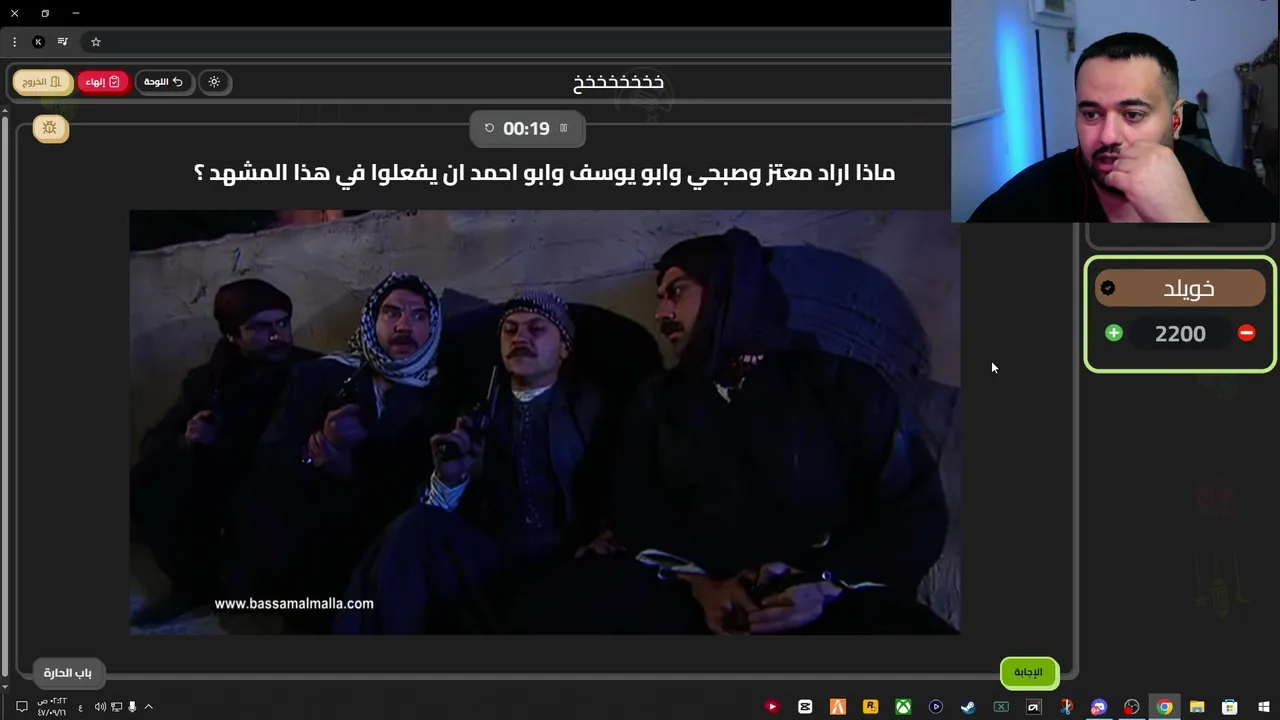Expand the hidden tray icons chevron
Viewport: 1280px width, 720px height.
tap(149, 707)
